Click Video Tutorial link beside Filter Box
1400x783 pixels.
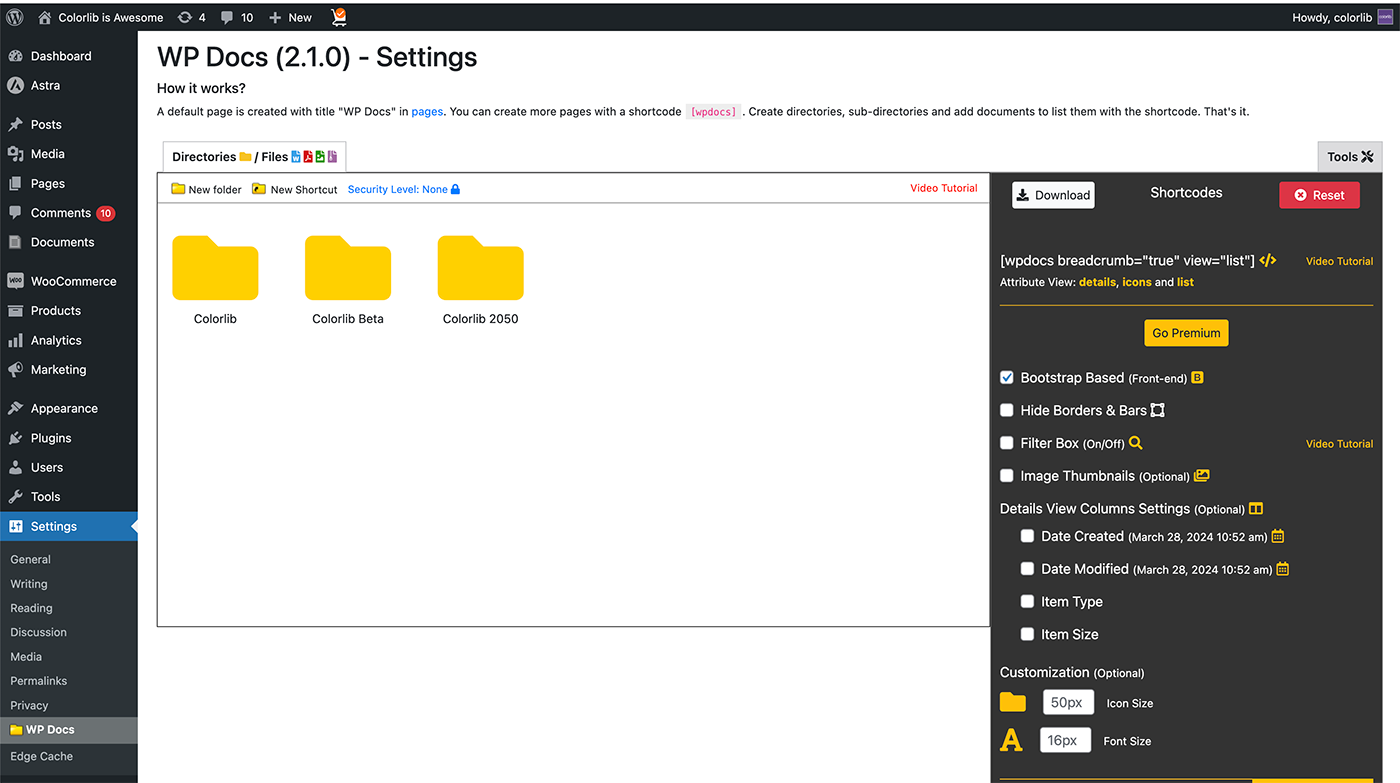point(1339,444)
